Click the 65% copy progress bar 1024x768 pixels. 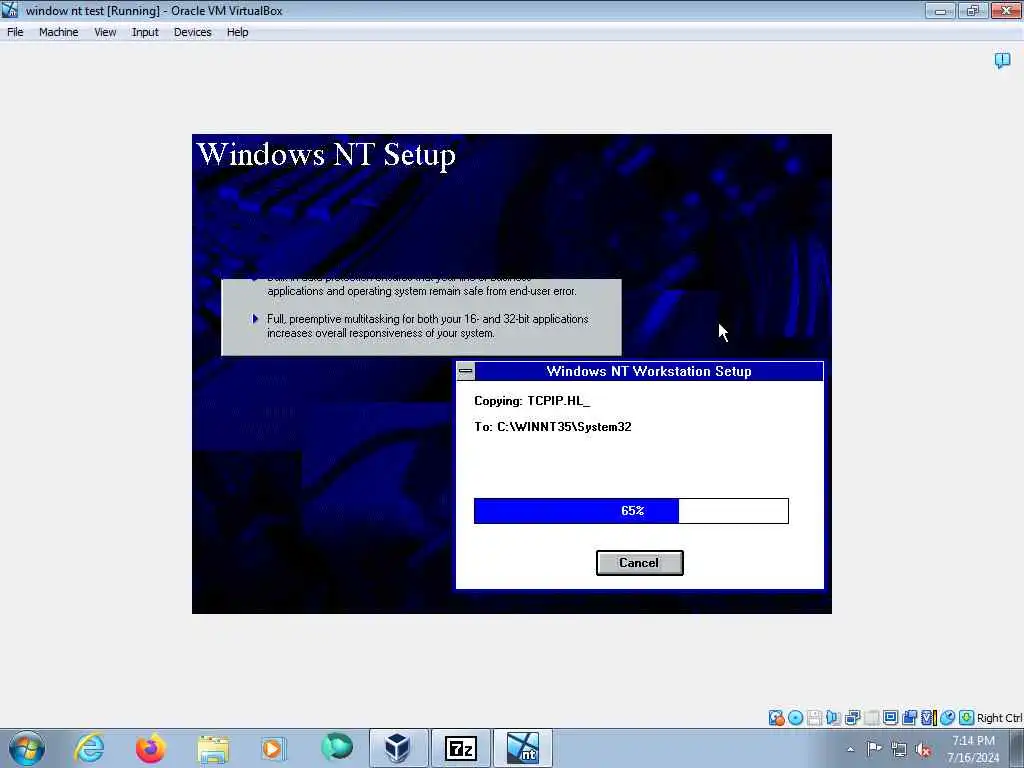[x=631, y=511]
